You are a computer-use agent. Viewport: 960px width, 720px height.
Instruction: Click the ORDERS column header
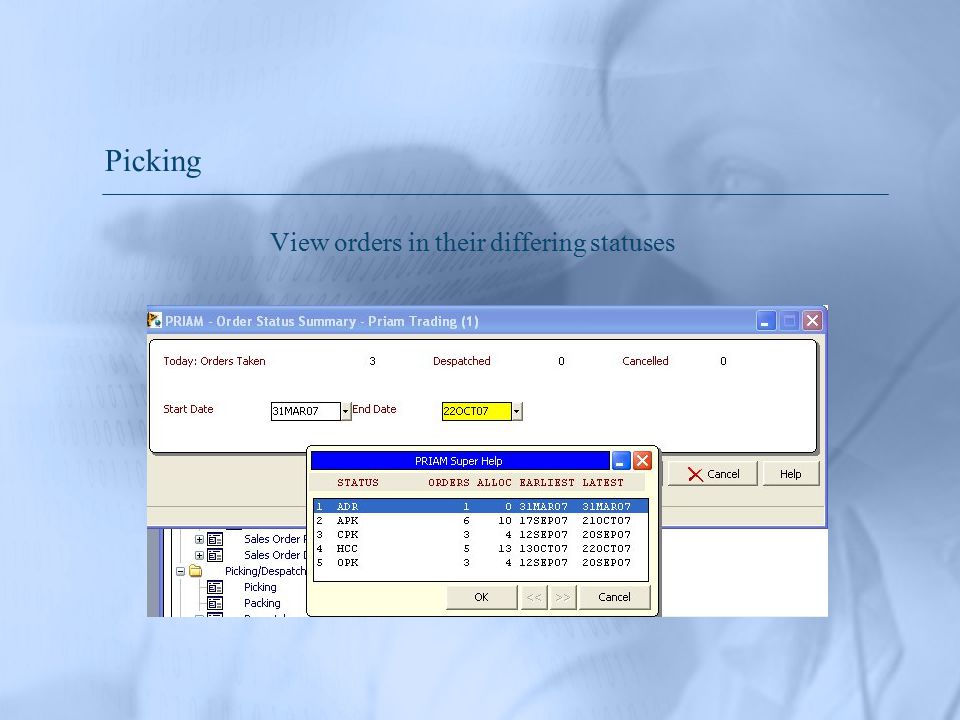pos(449,482)
